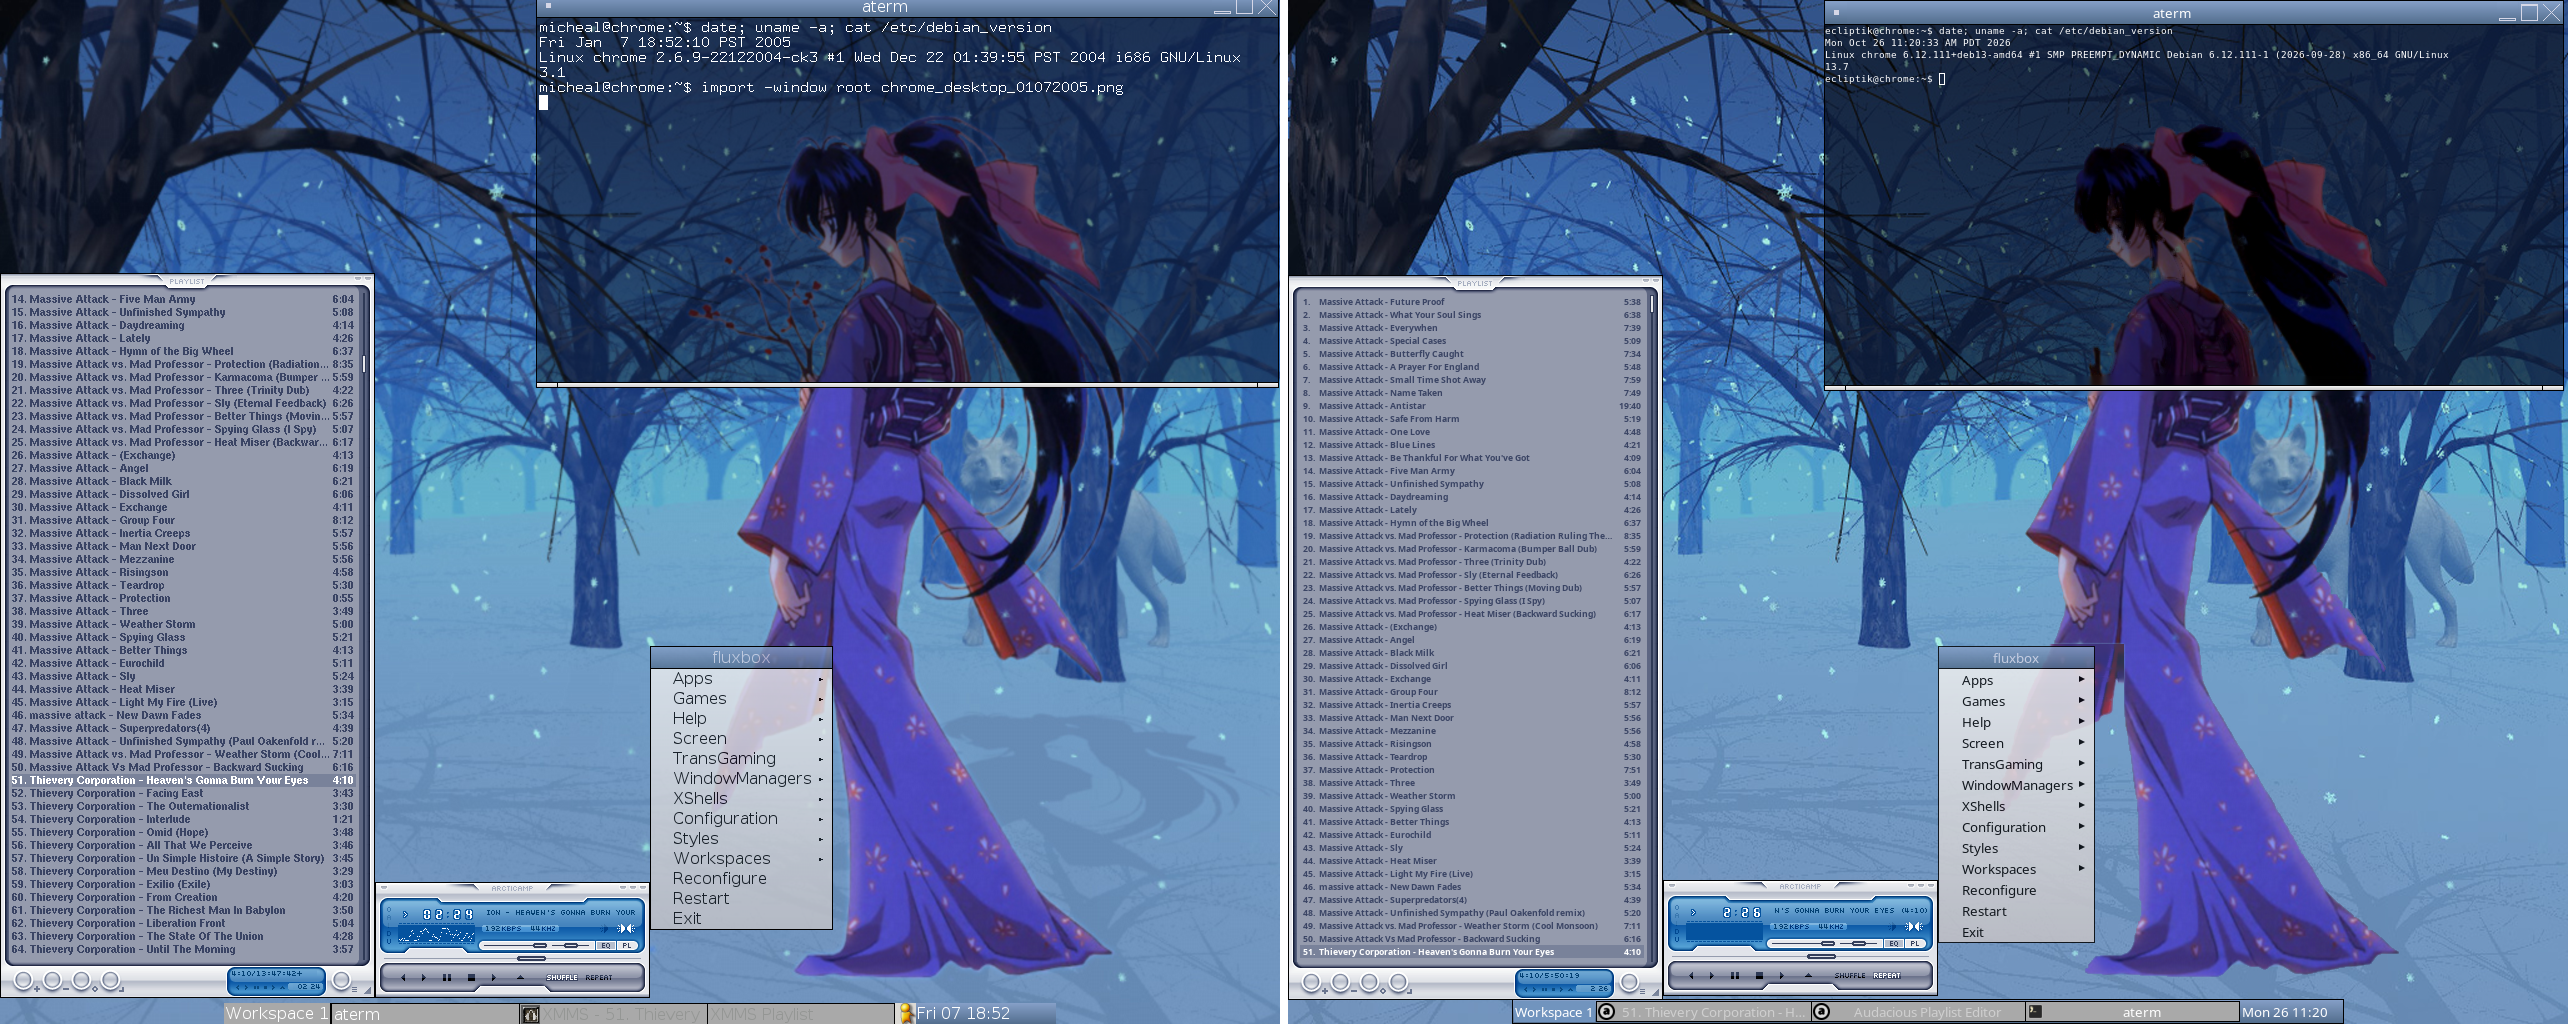The height and width of the screenshot is (1024, 2568).
Task: Pause playback in the Audacious player
Action: click(1735, 975)
